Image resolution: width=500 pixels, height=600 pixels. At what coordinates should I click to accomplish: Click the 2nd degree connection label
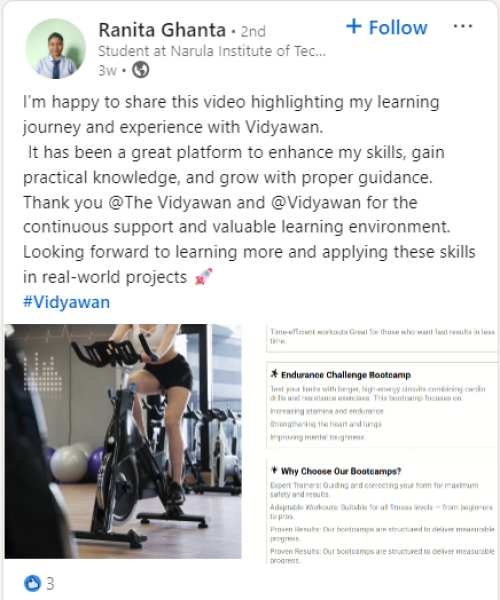(253, 31)
